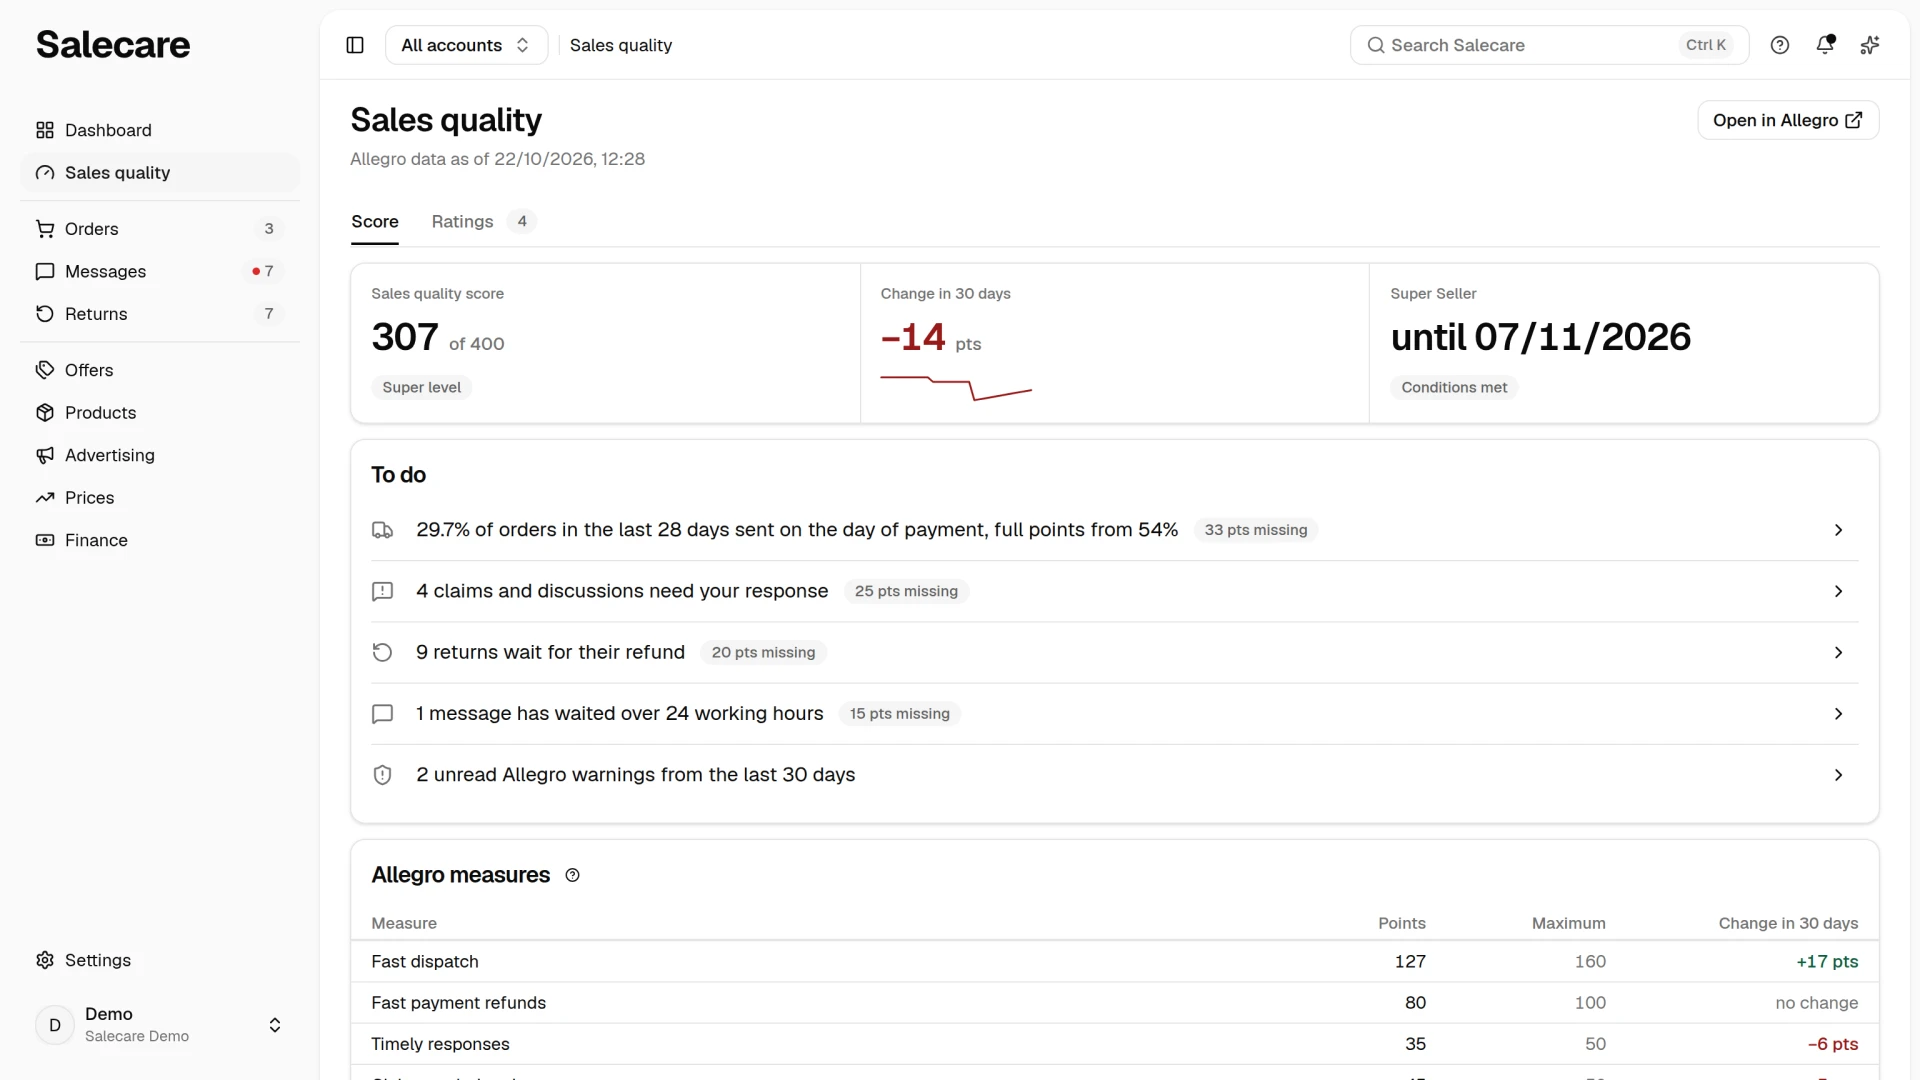Click the refund cycle icon for returns
Image resolution: width=1920 pixels, height=1080 pixels.
click(382, 652)
